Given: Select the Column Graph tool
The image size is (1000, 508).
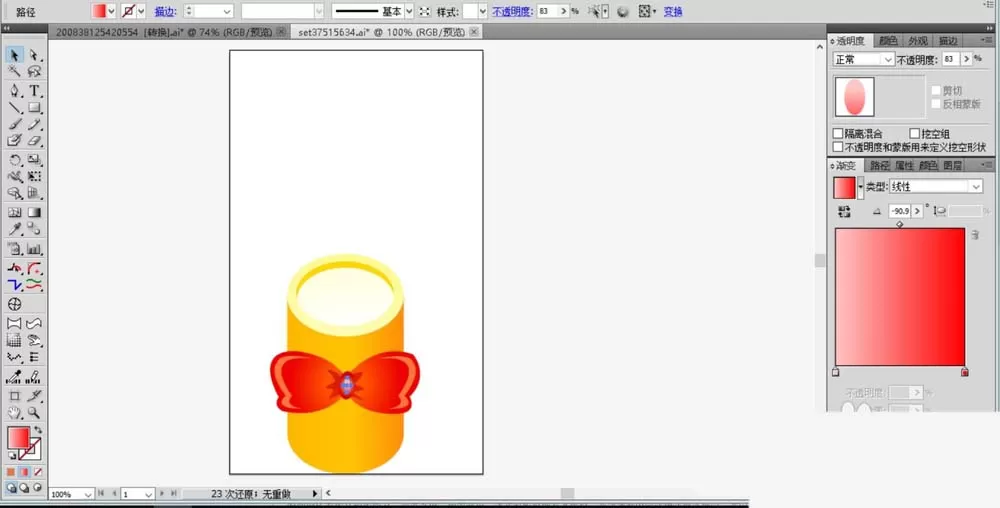Looking at the screenshot, I should tap(34, 249).
